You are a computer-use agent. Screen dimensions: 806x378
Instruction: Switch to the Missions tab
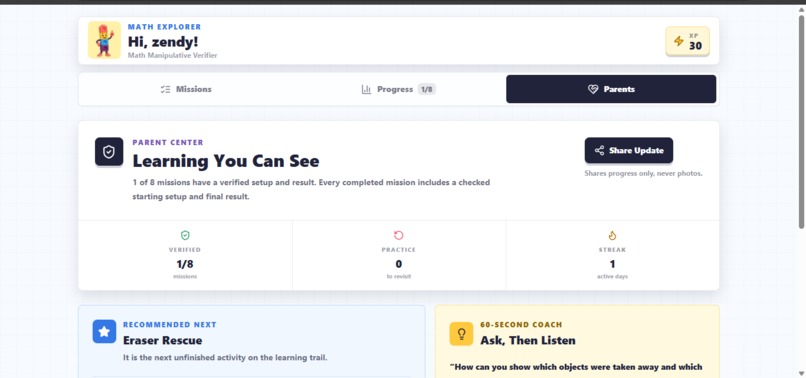point(186,89)
